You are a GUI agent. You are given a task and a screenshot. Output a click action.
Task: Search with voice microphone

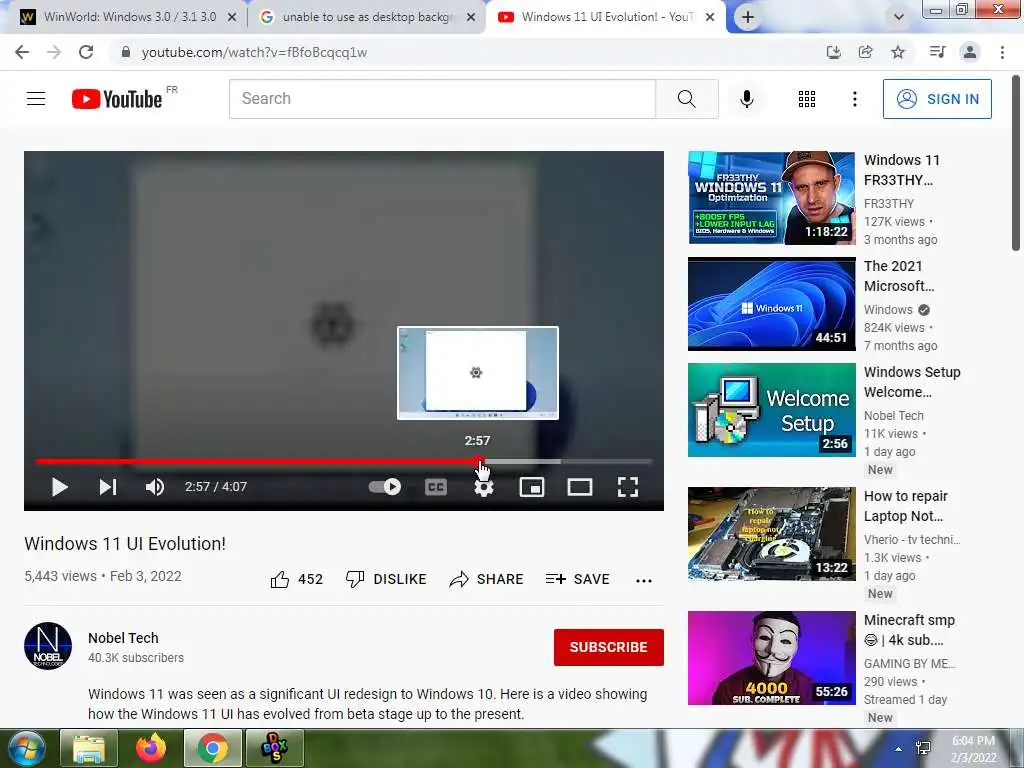(x=746, y=99)
